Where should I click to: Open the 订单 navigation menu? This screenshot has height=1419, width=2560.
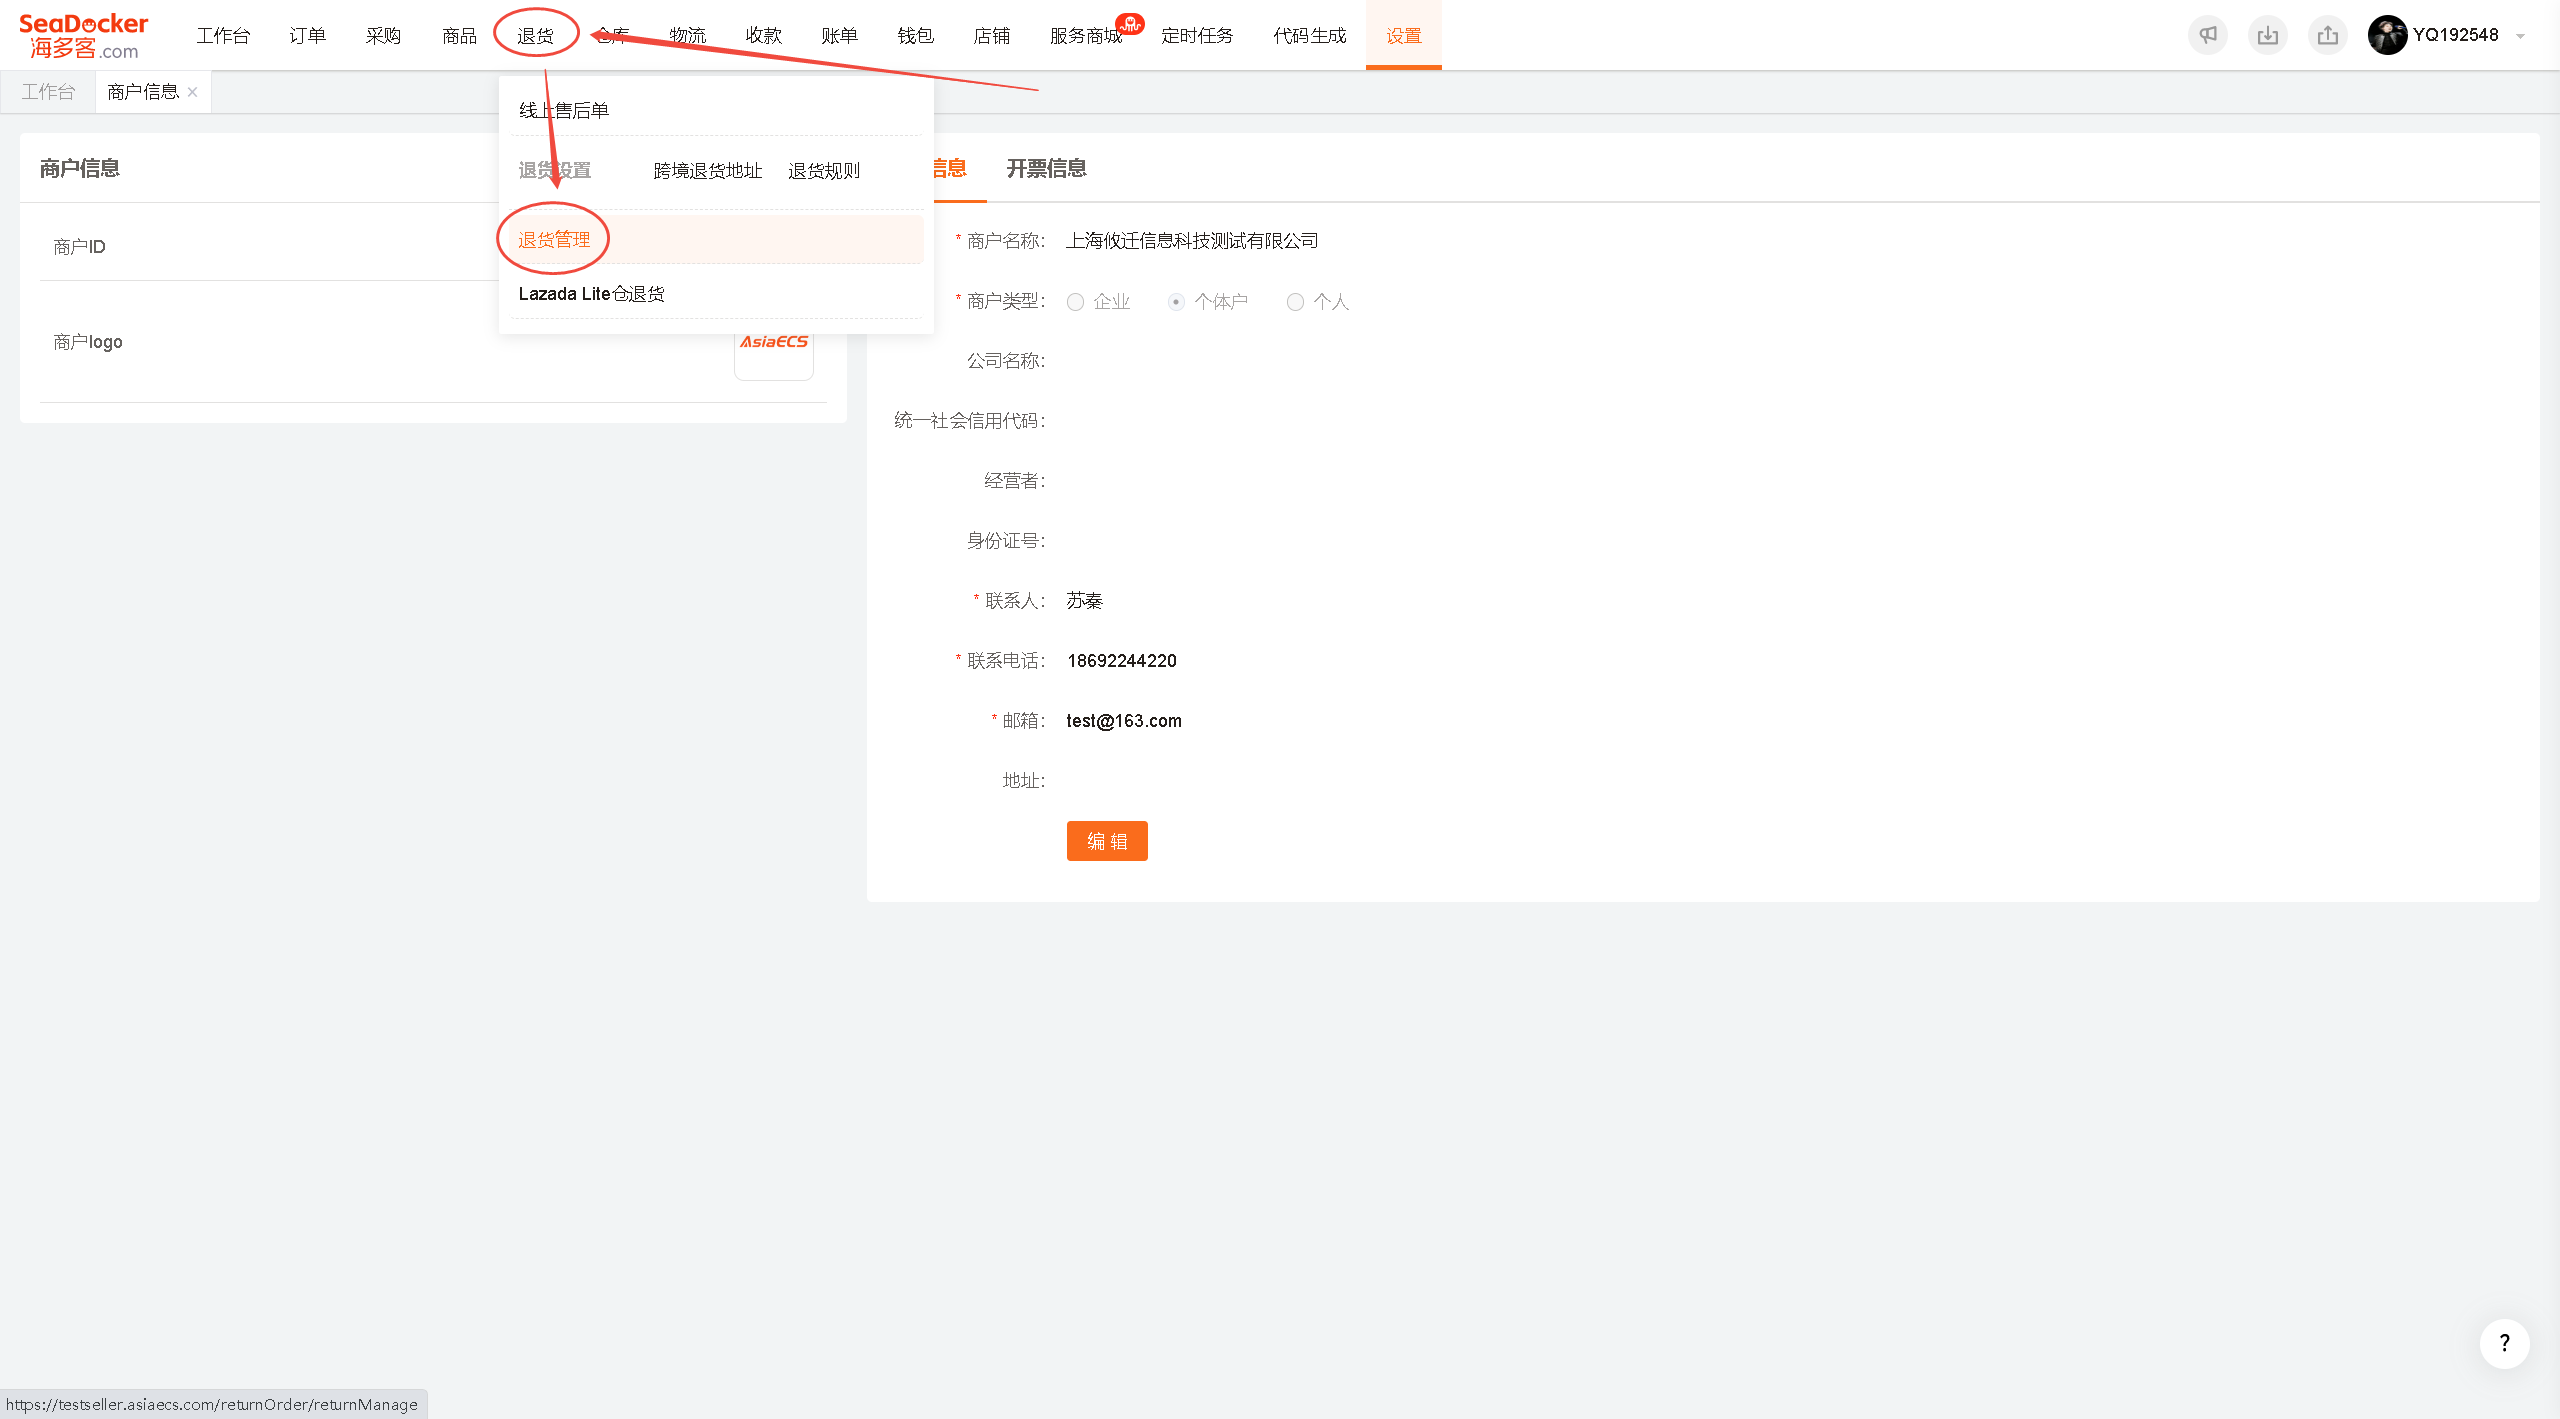tap(307, 36)
